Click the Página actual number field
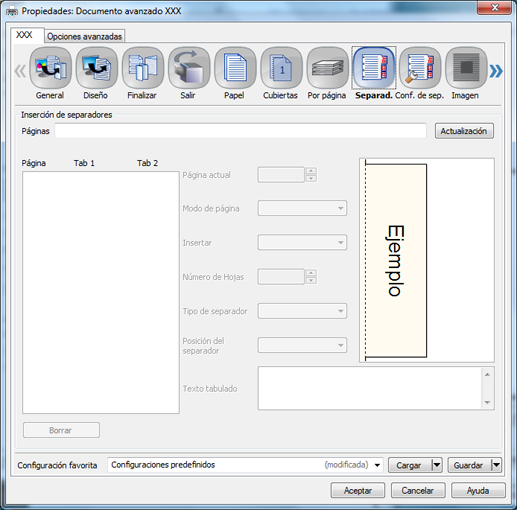Viewport: 517px width, 510px height. pyautogui.click(x=281, y=175)
